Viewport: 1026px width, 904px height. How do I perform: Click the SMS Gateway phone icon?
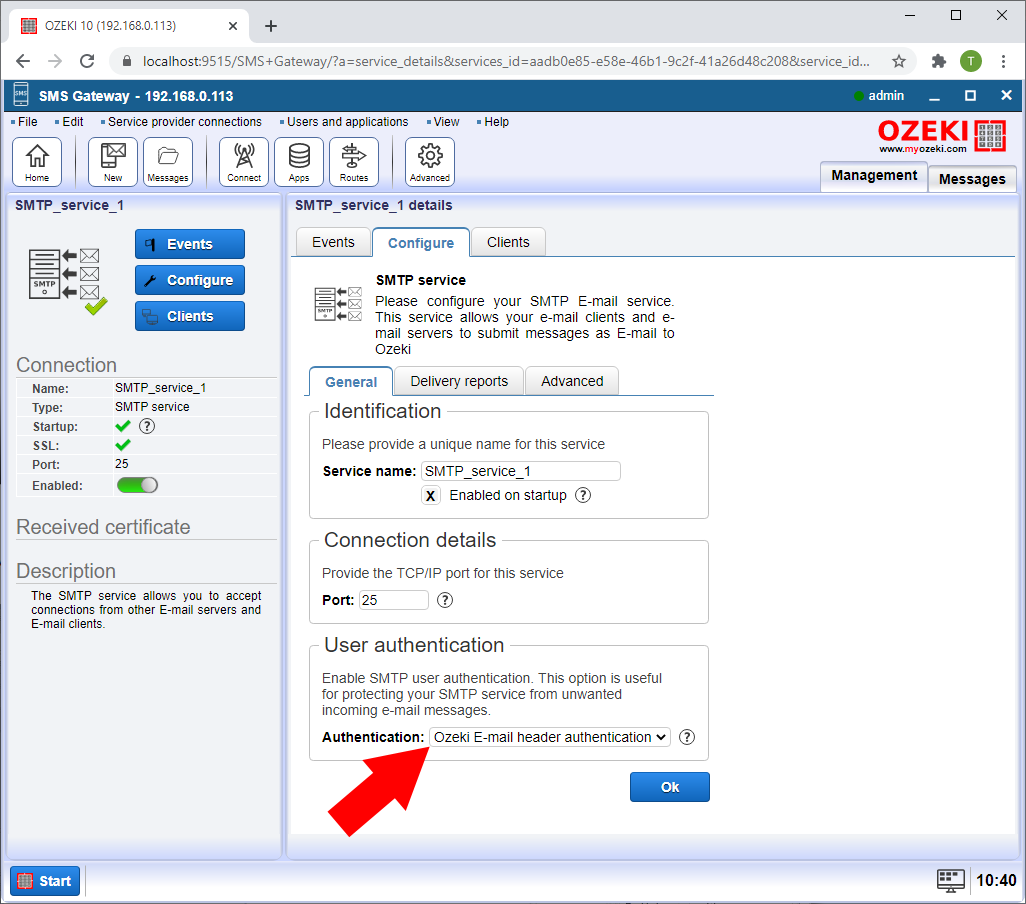(21, 95)
